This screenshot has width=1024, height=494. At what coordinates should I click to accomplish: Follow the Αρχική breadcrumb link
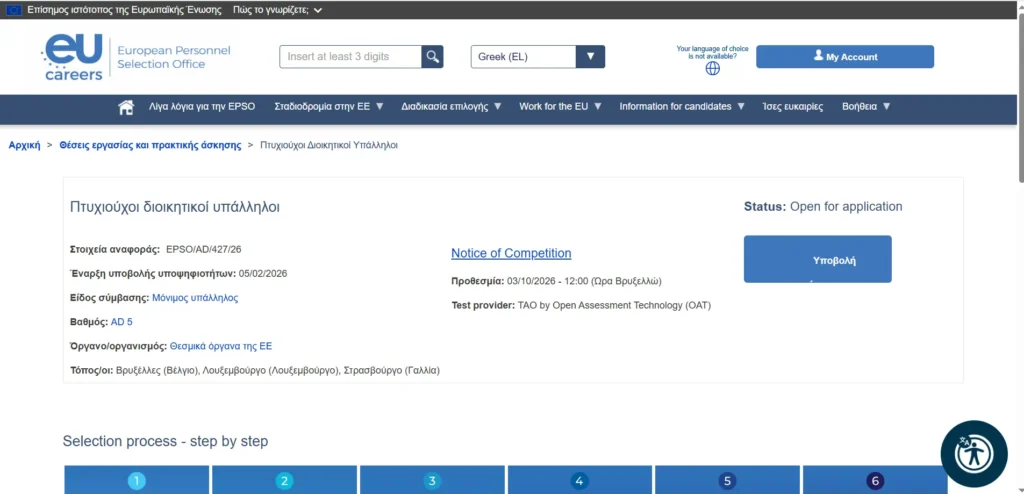pos(24,145)
